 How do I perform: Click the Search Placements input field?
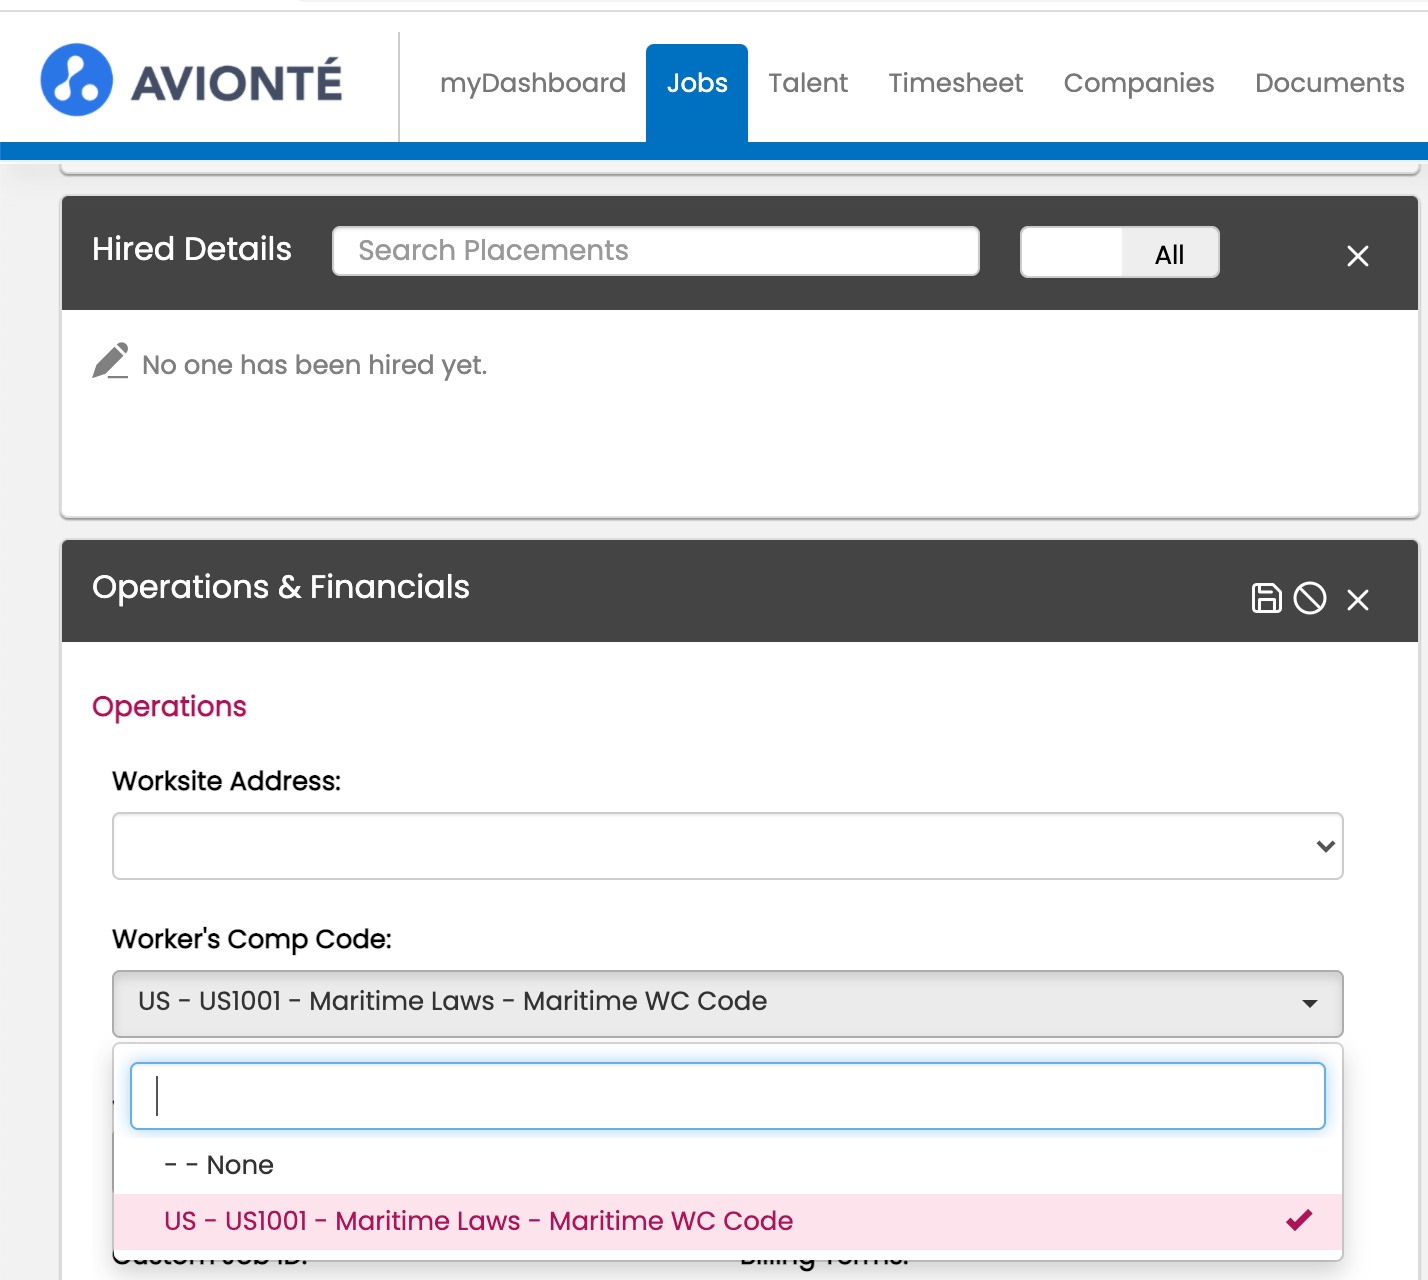[655, 250]
